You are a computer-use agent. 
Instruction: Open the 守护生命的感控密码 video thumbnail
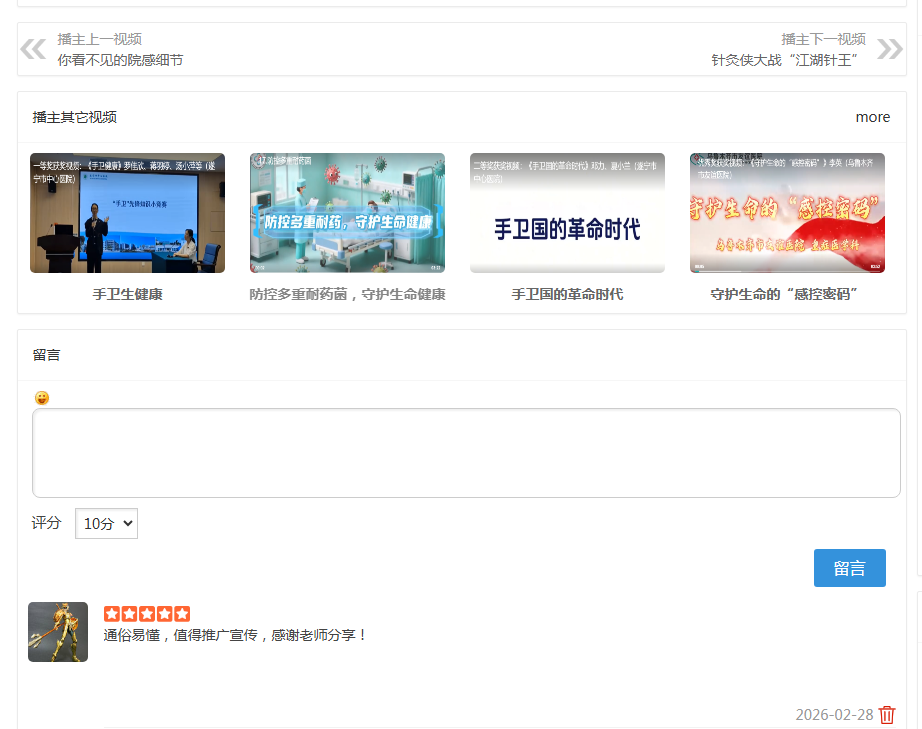[787, 213]
